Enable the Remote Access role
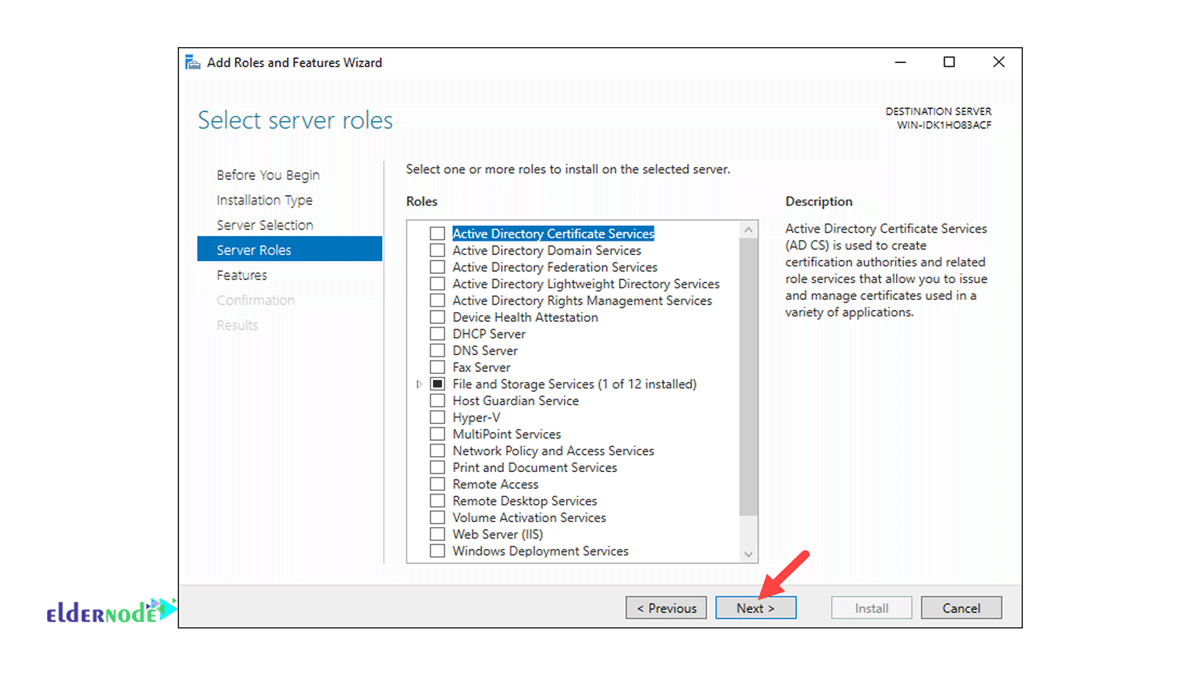The image size is (1200, 675). [x=437, y=483]
